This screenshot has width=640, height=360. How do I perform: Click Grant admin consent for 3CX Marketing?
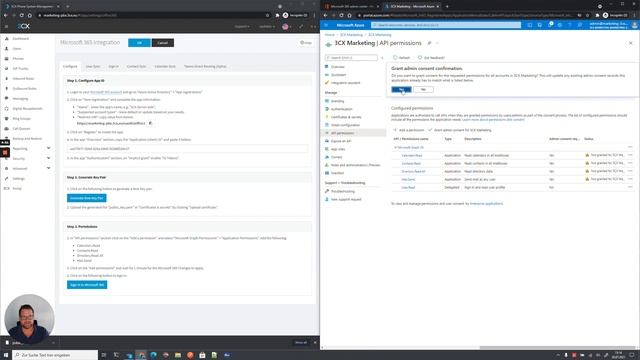(x=460, y=130)
